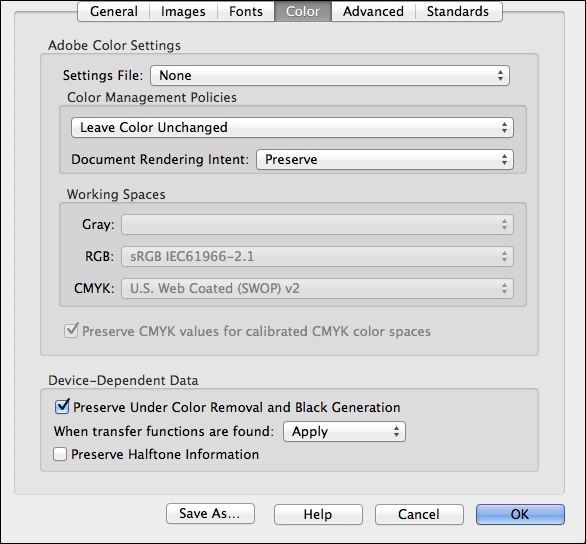This screenshot has width=586, height=544.
Task: Cancel the settings dialog
Action: (x=419, y=514)
